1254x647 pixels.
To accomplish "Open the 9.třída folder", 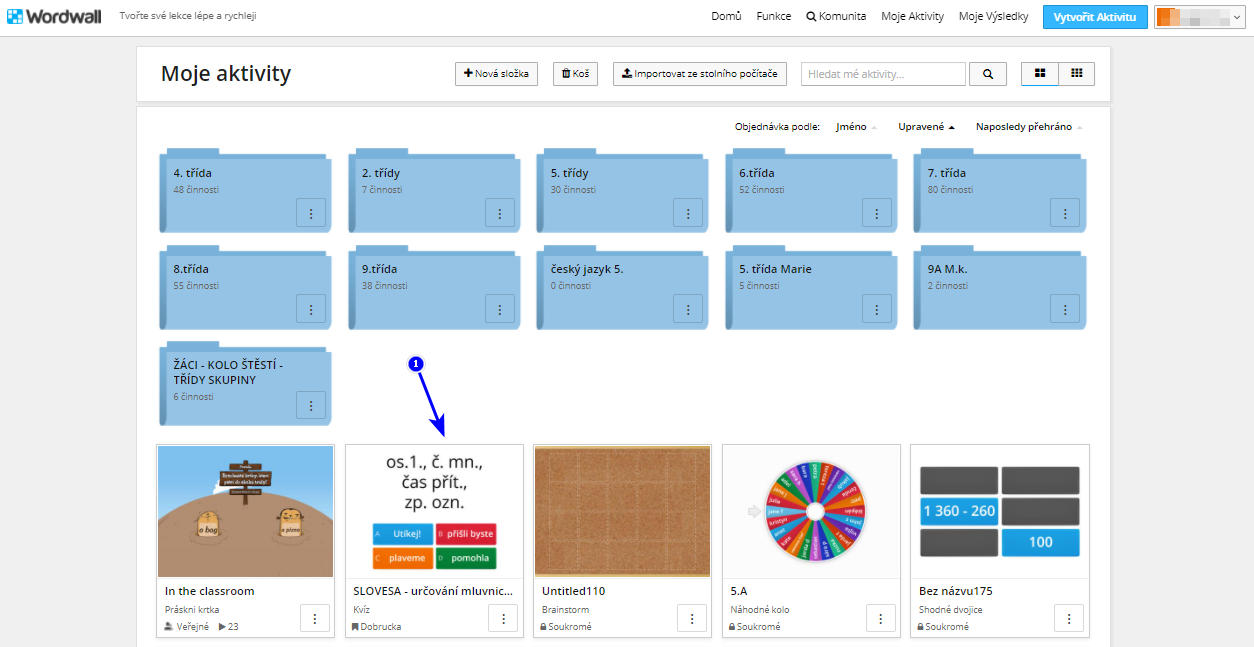I will point(435,288).
